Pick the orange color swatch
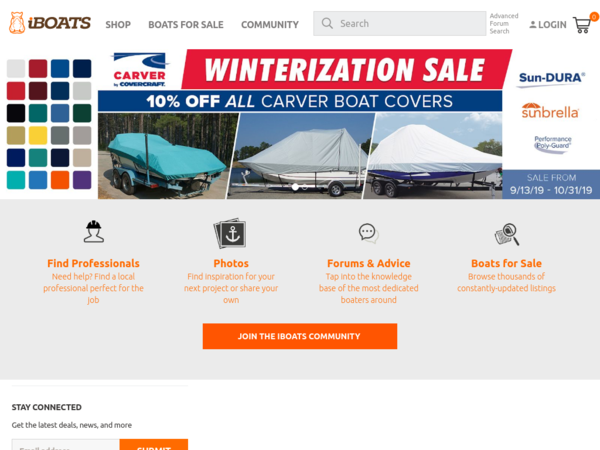600x450 pixels. pyautogui.click(x=60, y=180)
